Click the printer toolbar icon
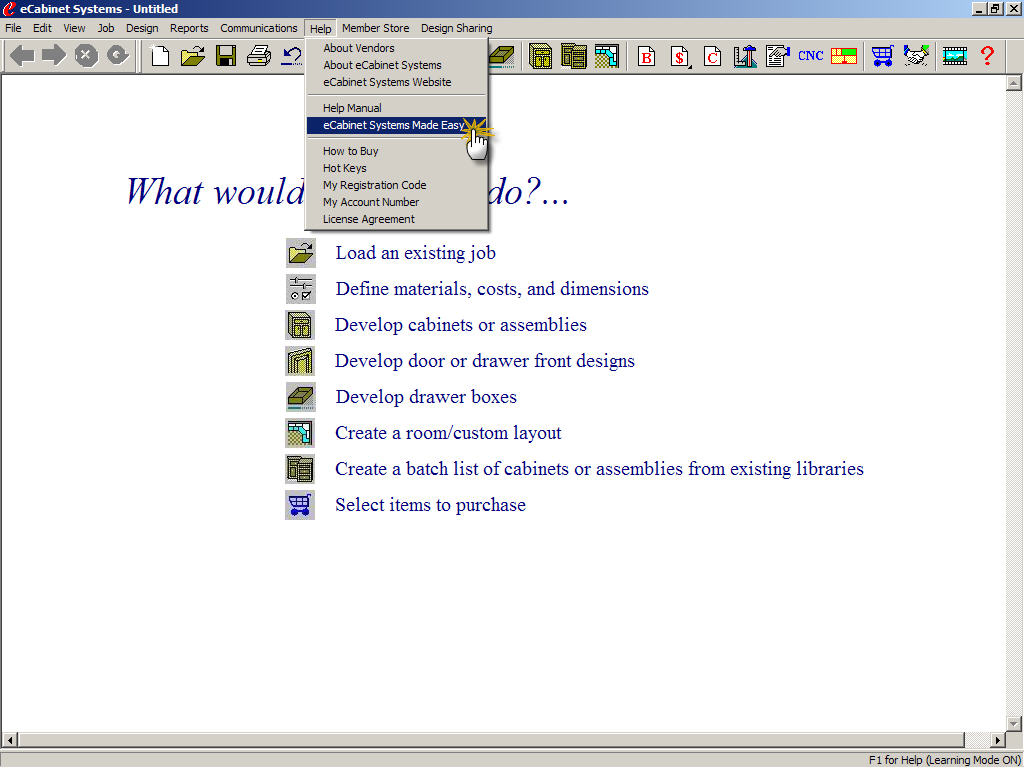This screenshot has width=1024, height=768. pyautogui.click(x=259, y=56)
